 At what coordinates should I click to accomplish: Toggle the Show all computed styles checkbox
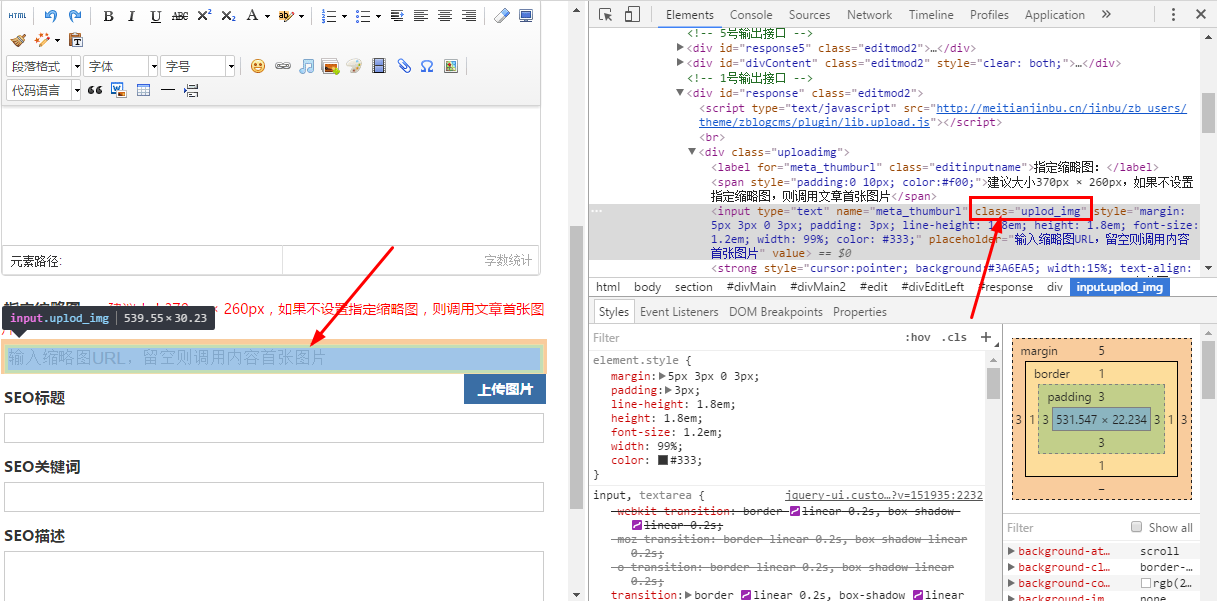1136,527
